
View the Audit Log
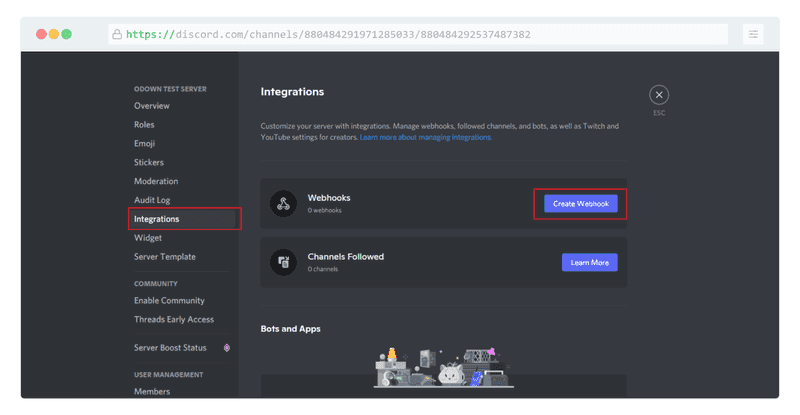(152, 200)
